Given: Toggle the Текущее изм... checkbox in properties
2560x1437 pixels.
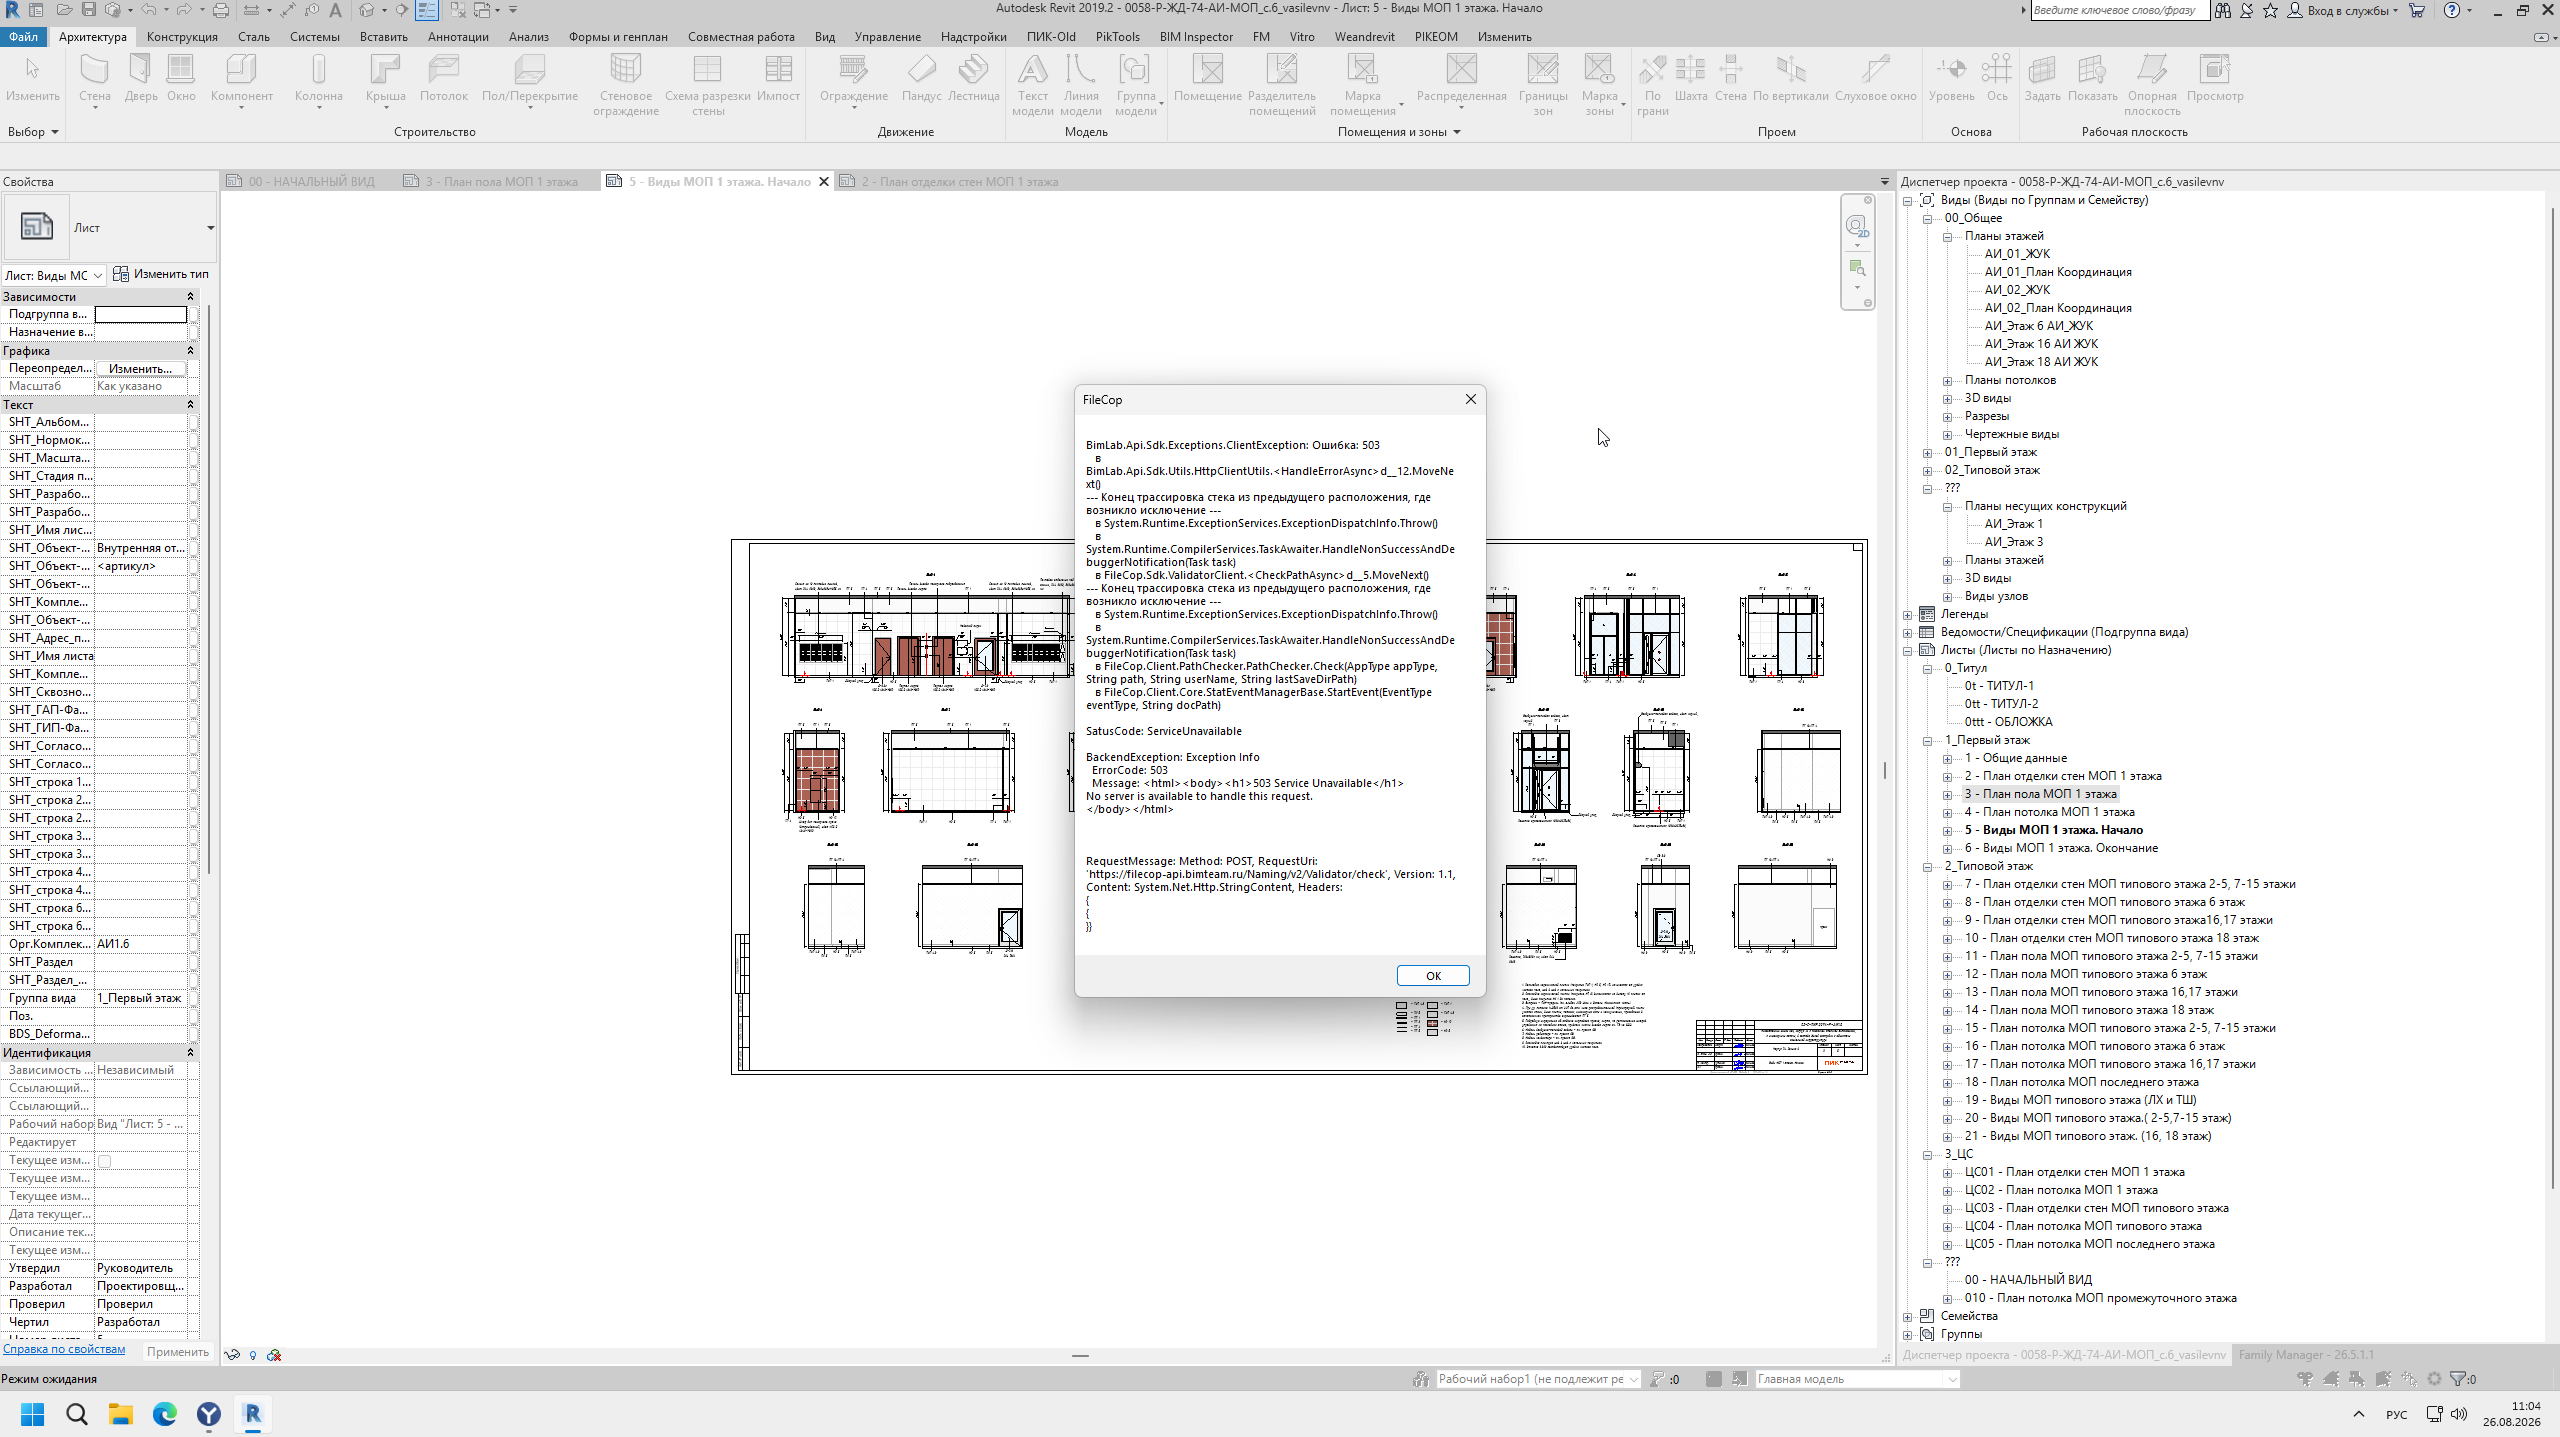Looking at the screenshot, I should point(104,1161).
